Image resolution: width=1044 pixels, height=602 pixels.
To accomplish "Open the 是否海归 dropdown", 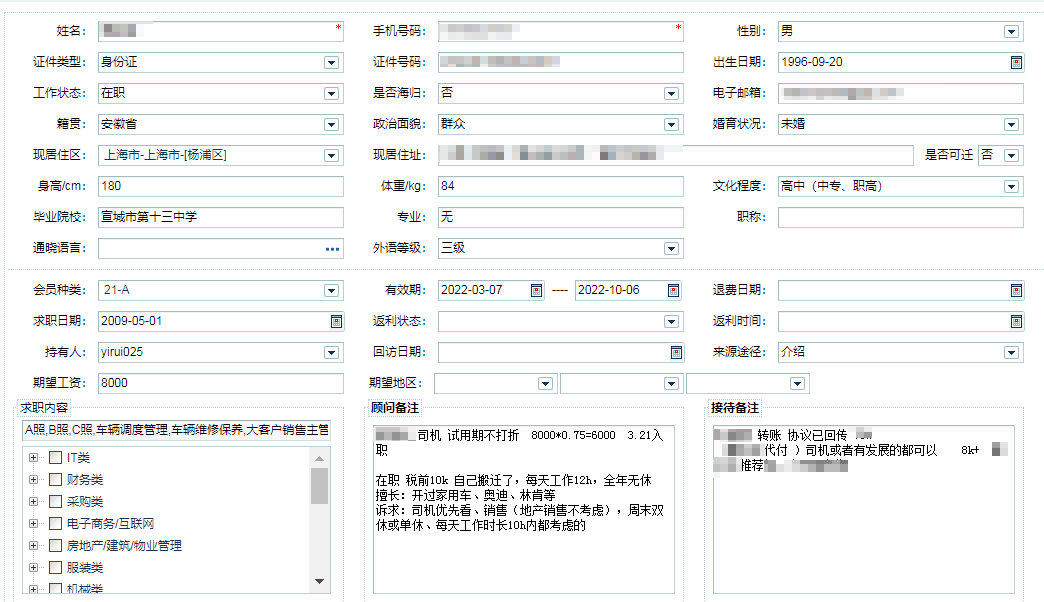I will click(x=671, y=94).
